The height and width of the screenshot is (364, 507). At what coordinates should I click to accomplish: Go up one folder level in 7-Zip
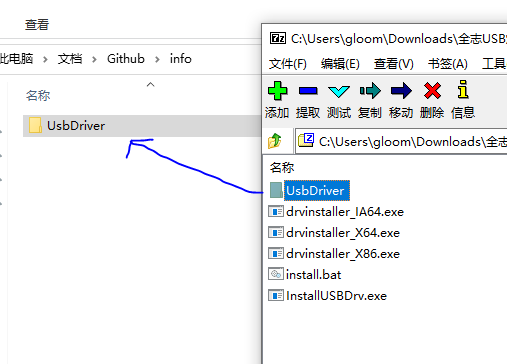click(275, 141)
